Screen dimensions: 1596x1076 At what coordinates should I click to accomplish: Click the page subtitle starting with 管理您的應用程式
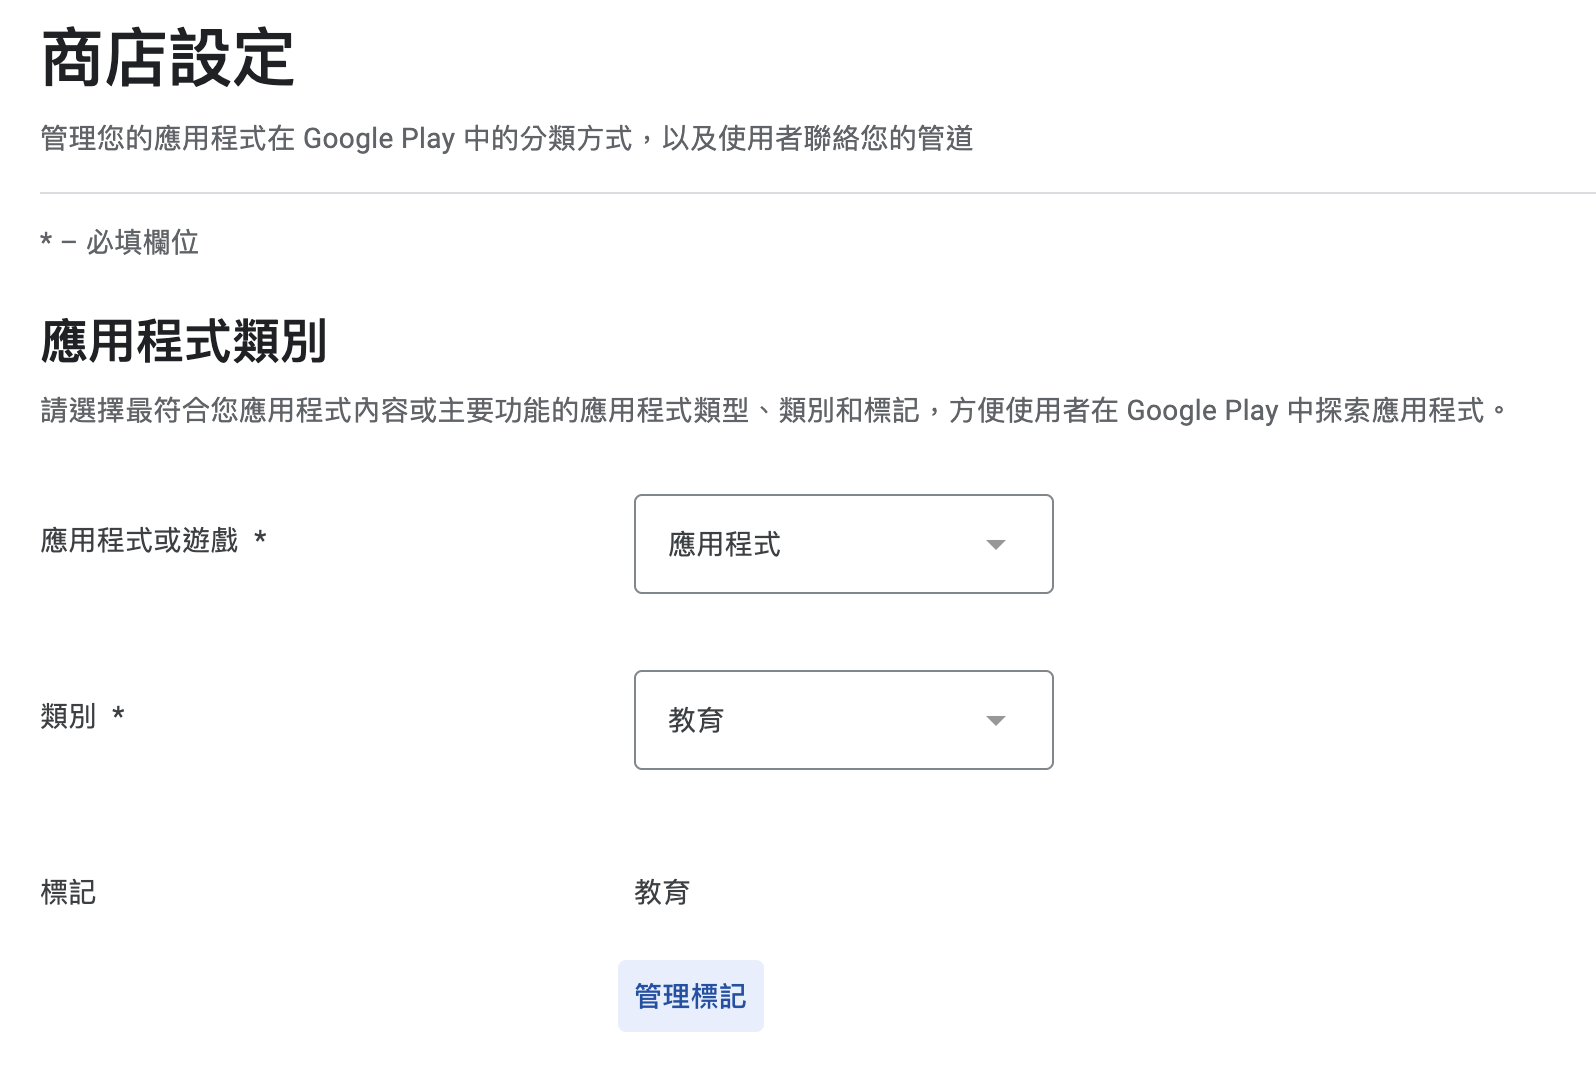tap(506, 138)
